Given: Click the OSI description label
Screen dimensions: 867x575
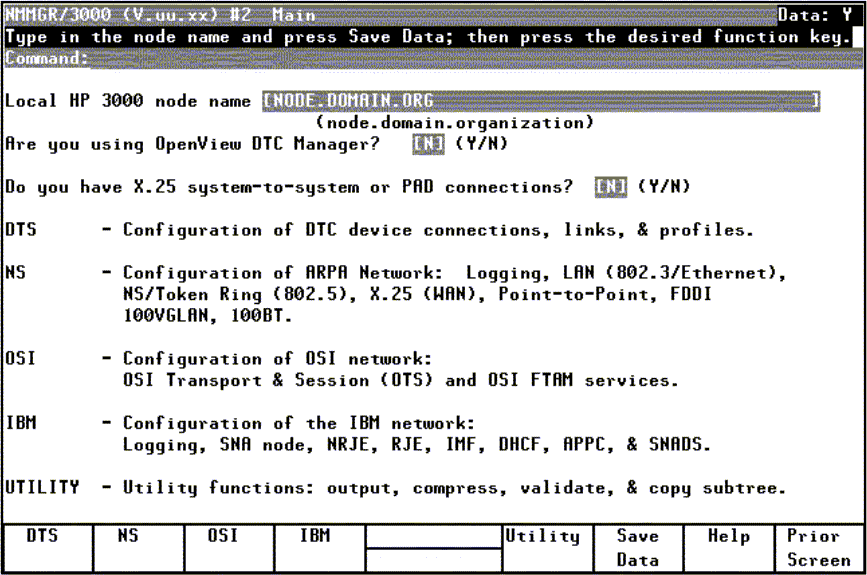Looking at the screenshot, I should 20,358.
